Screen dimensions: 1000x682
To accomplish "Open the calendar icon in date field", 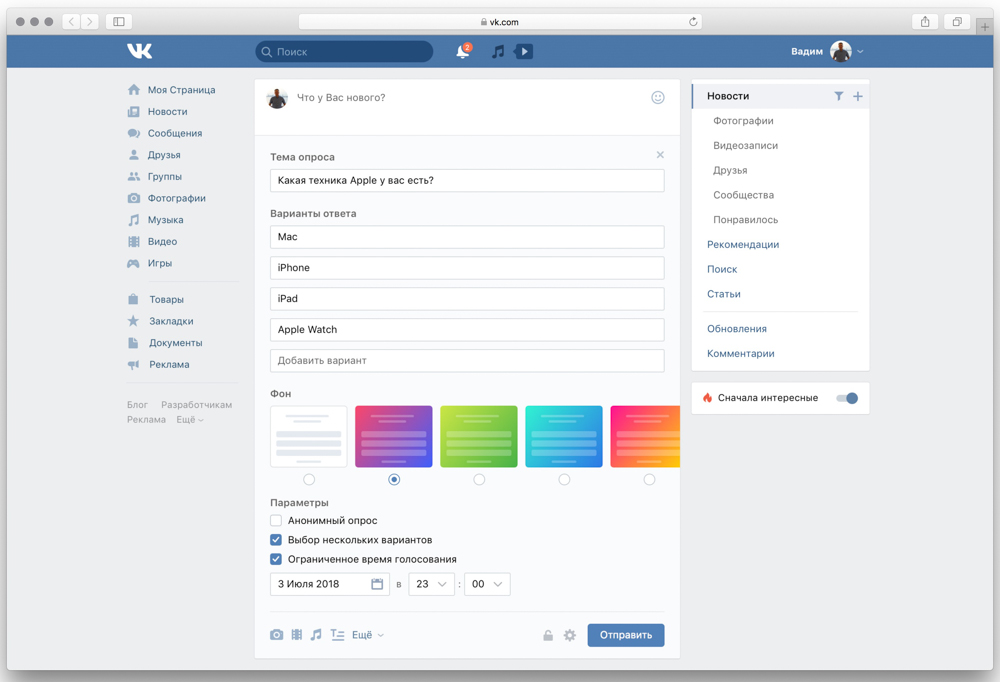I will (377, 584).
